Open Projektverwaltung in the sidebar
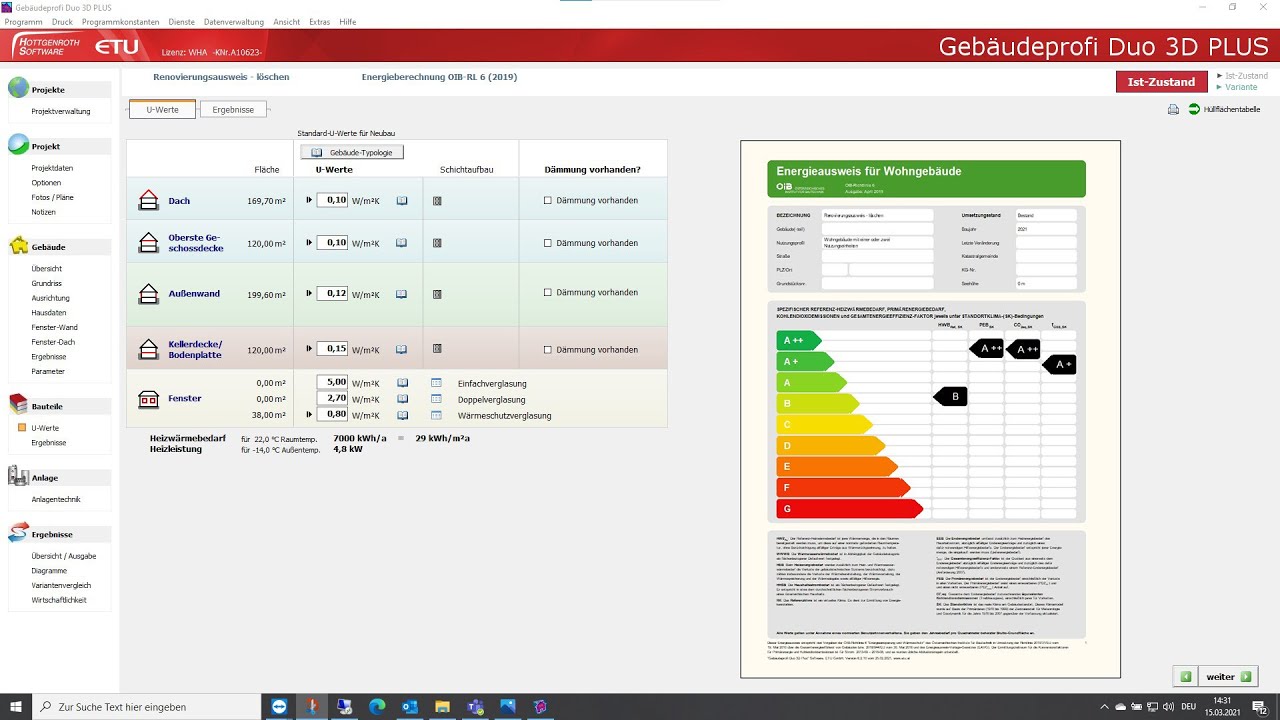 click(x=61, y=111)
